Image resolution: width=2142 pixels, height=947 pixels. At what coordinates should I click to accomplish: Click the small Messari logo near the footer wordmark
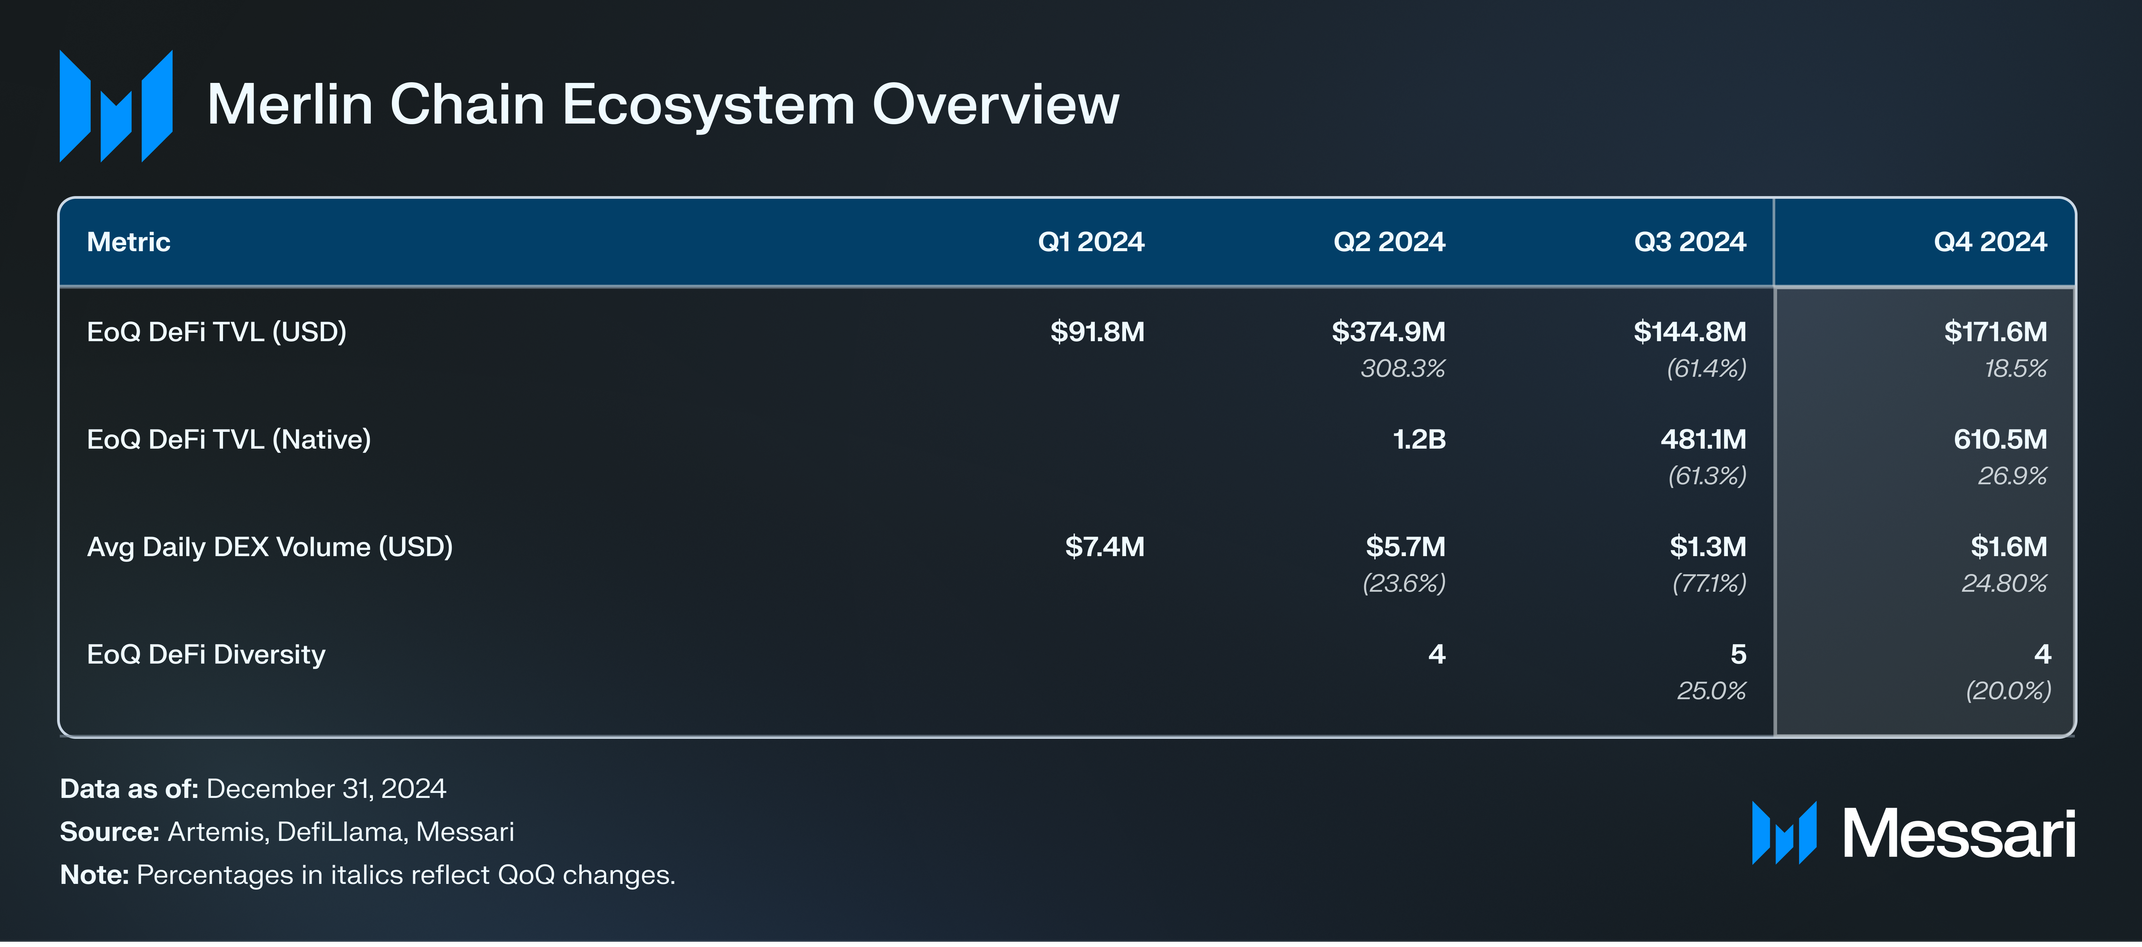click(x=1784, y=833)
